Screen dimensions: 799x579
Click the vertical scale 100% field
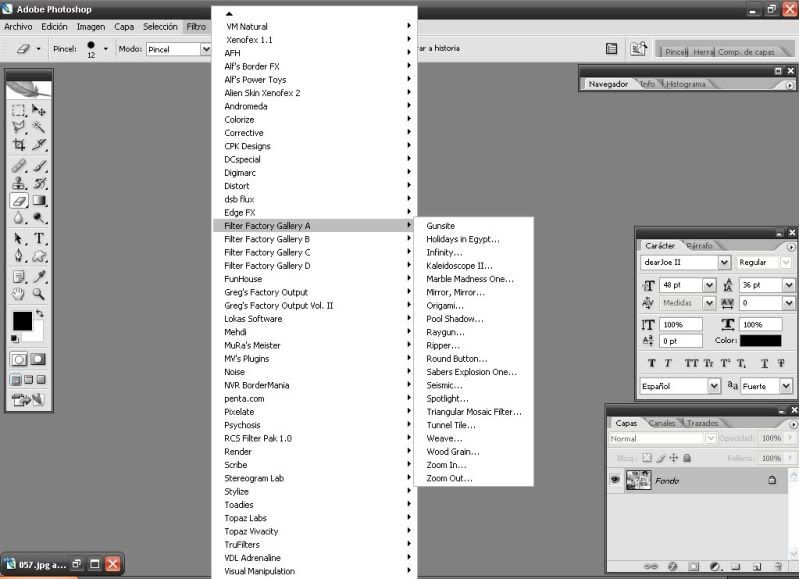(680, 325)
